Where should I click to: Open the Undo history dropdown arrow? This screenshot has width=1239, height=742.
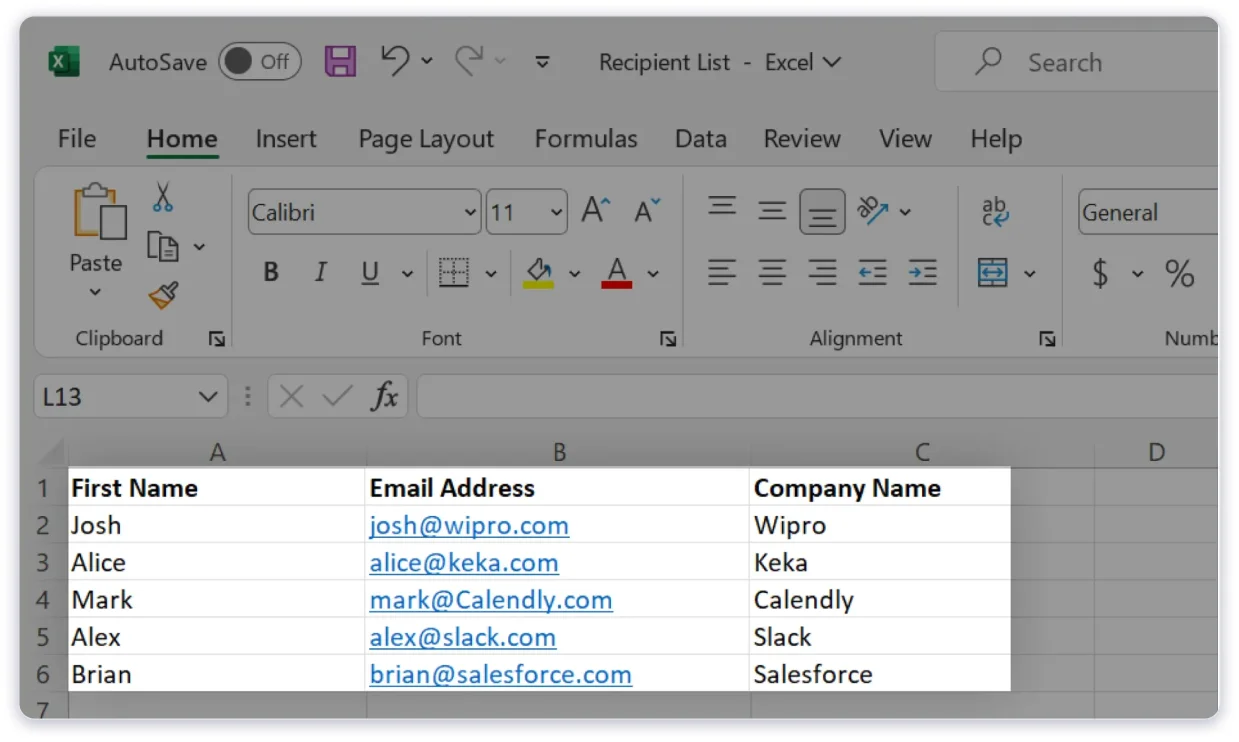click(427, 62)
